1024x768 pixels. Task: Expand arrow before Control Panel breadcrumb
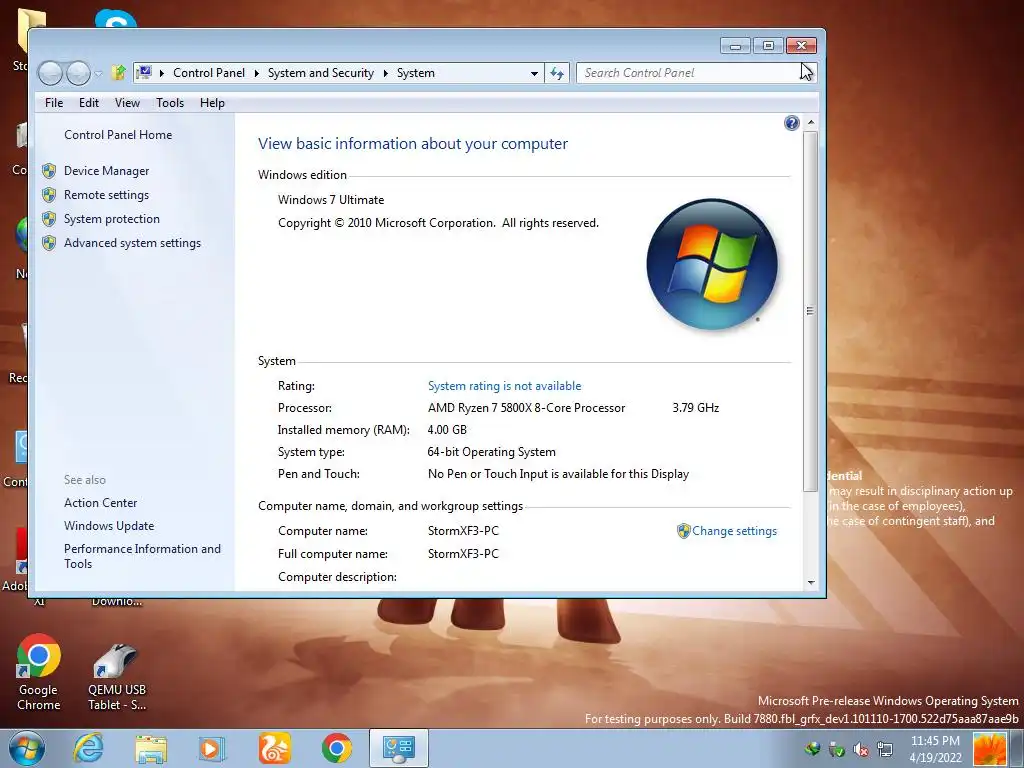[161, 73]
